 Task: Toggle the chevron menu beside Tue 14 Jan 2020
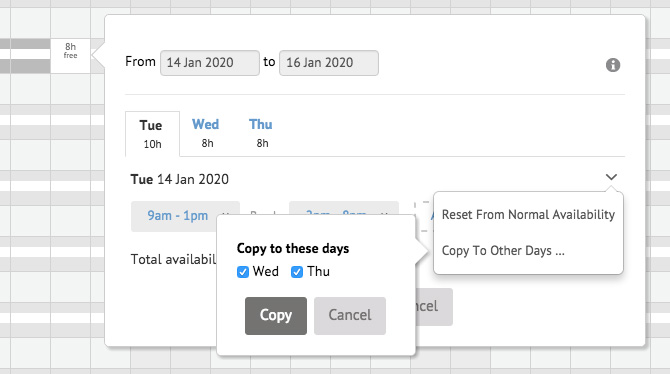point(611,177)
